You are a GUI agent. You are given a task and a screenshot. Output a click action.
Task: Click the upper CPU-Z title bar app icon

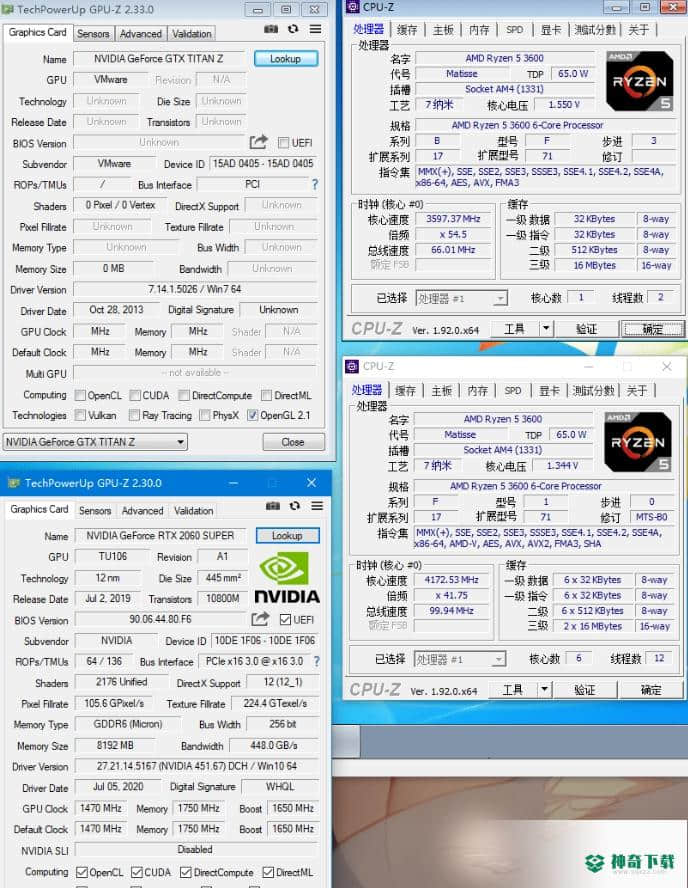[353, 7]
